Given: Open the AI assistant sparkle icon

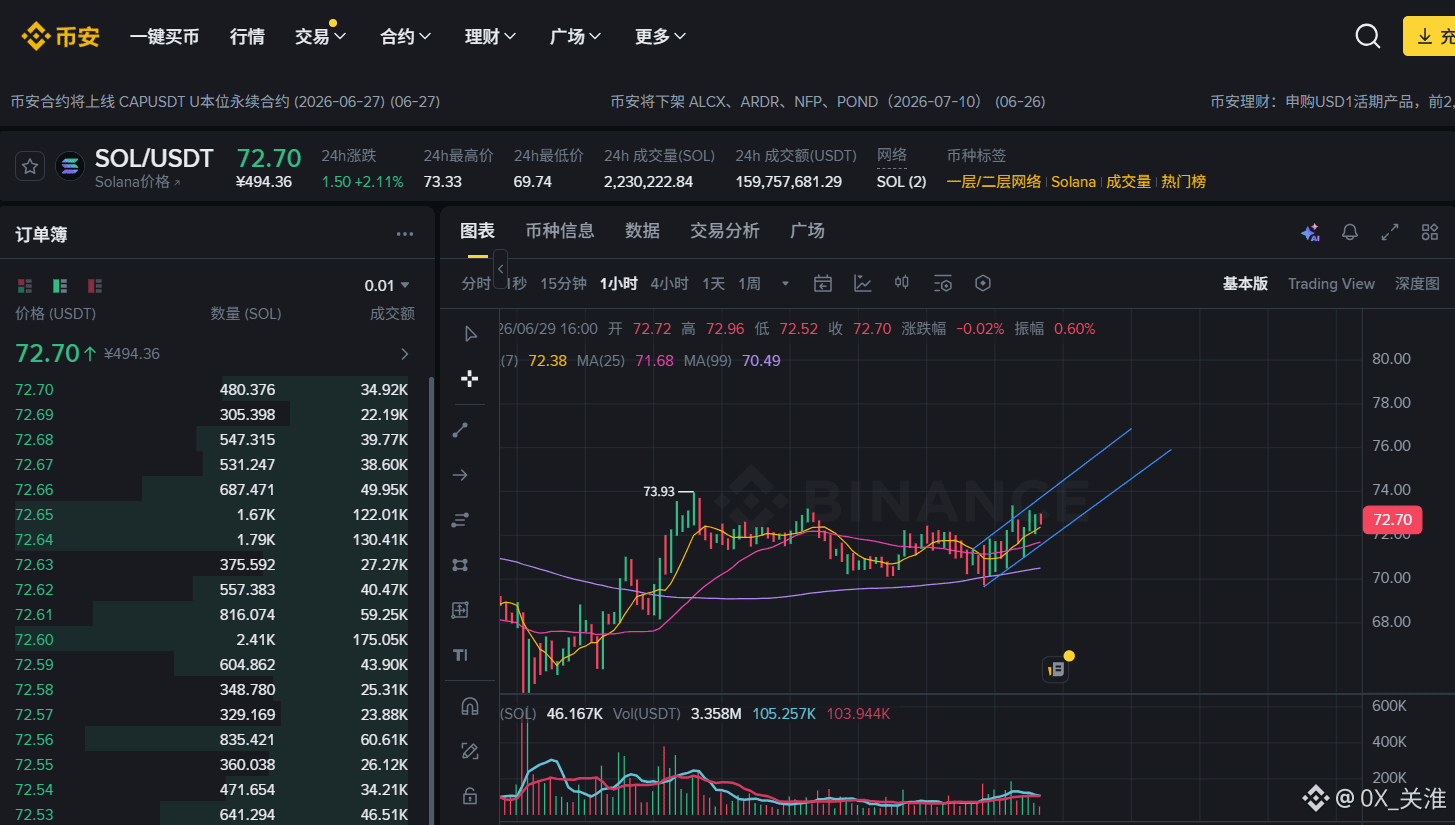Looking at the screenshot, I should click(1310, 232).
